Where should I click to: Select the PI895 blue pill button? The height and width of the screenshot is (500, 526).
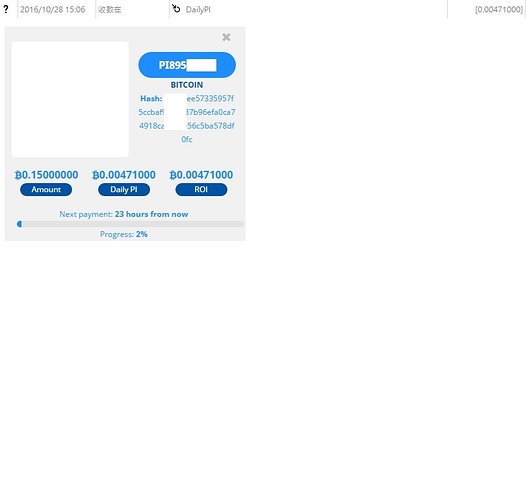tap(187, 65)
